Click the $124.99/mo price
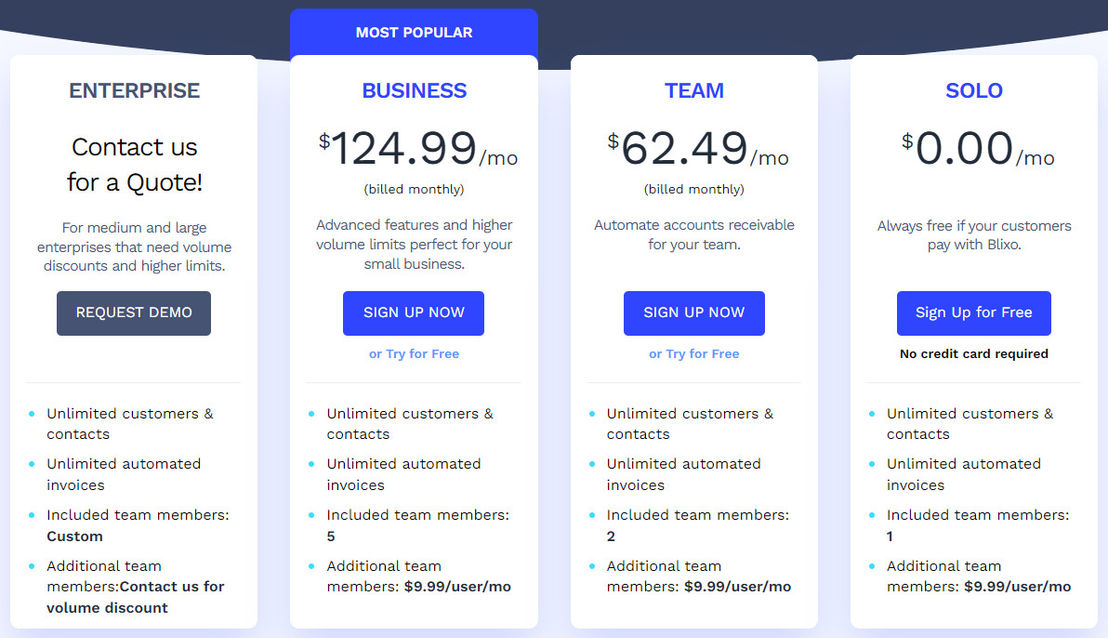Image resolution: width=1108 pixels, height=638 pixels. click(418, 149)
